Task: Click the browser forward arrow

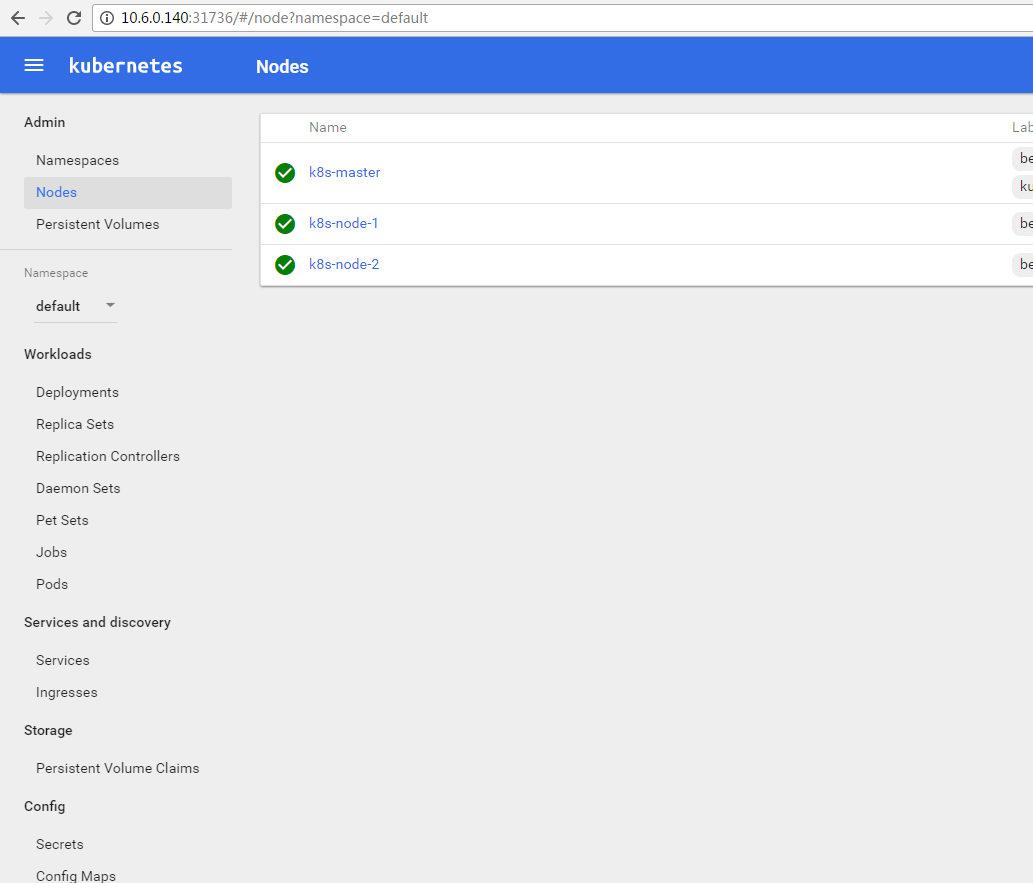Action: click(45, 18)
